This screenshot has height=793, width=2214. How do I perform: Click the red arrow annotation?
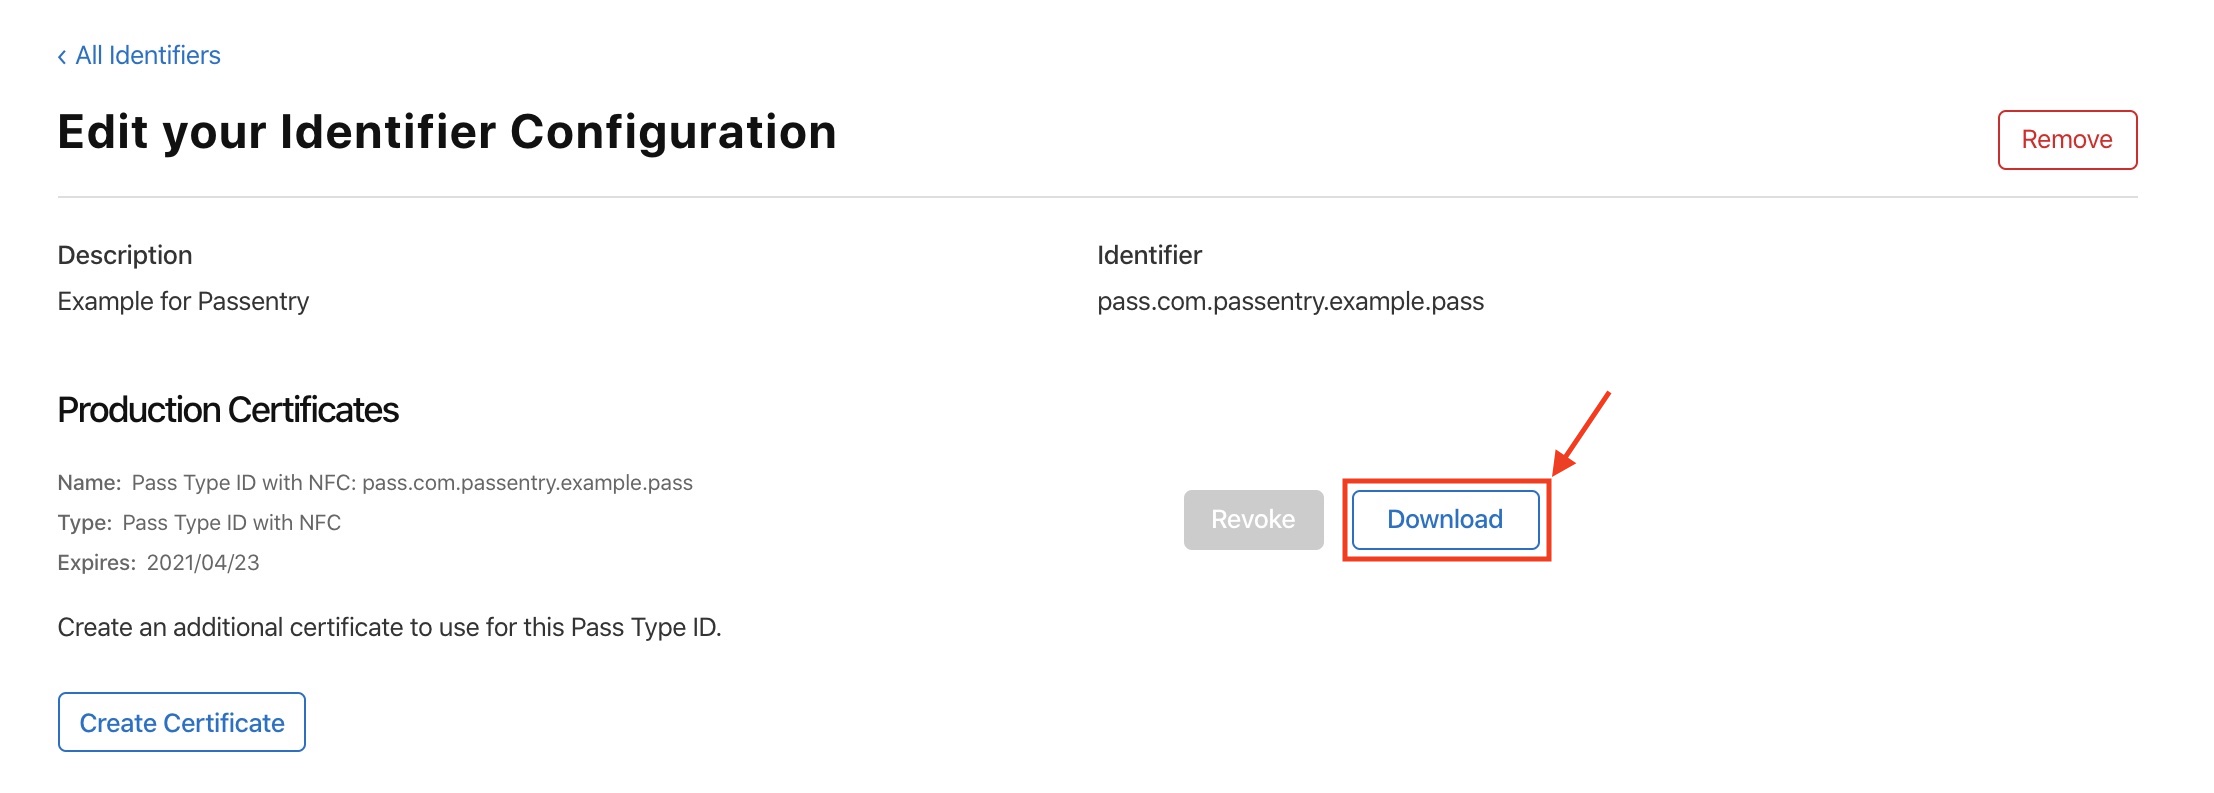coord(1583,431)
